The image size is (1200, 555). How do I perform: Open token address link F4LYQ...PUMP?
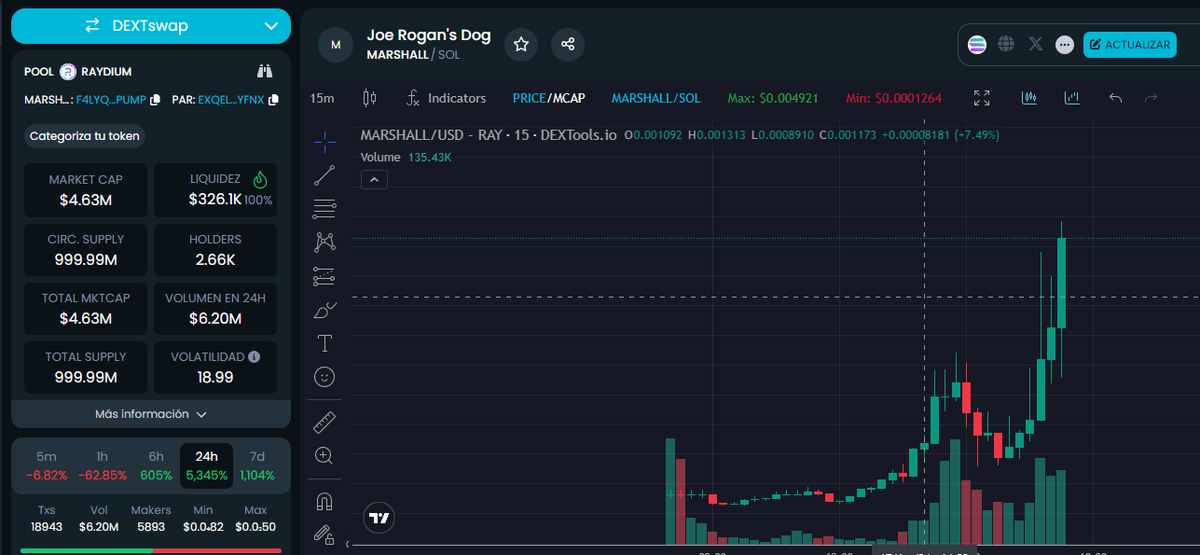click(x=111, y=100)
